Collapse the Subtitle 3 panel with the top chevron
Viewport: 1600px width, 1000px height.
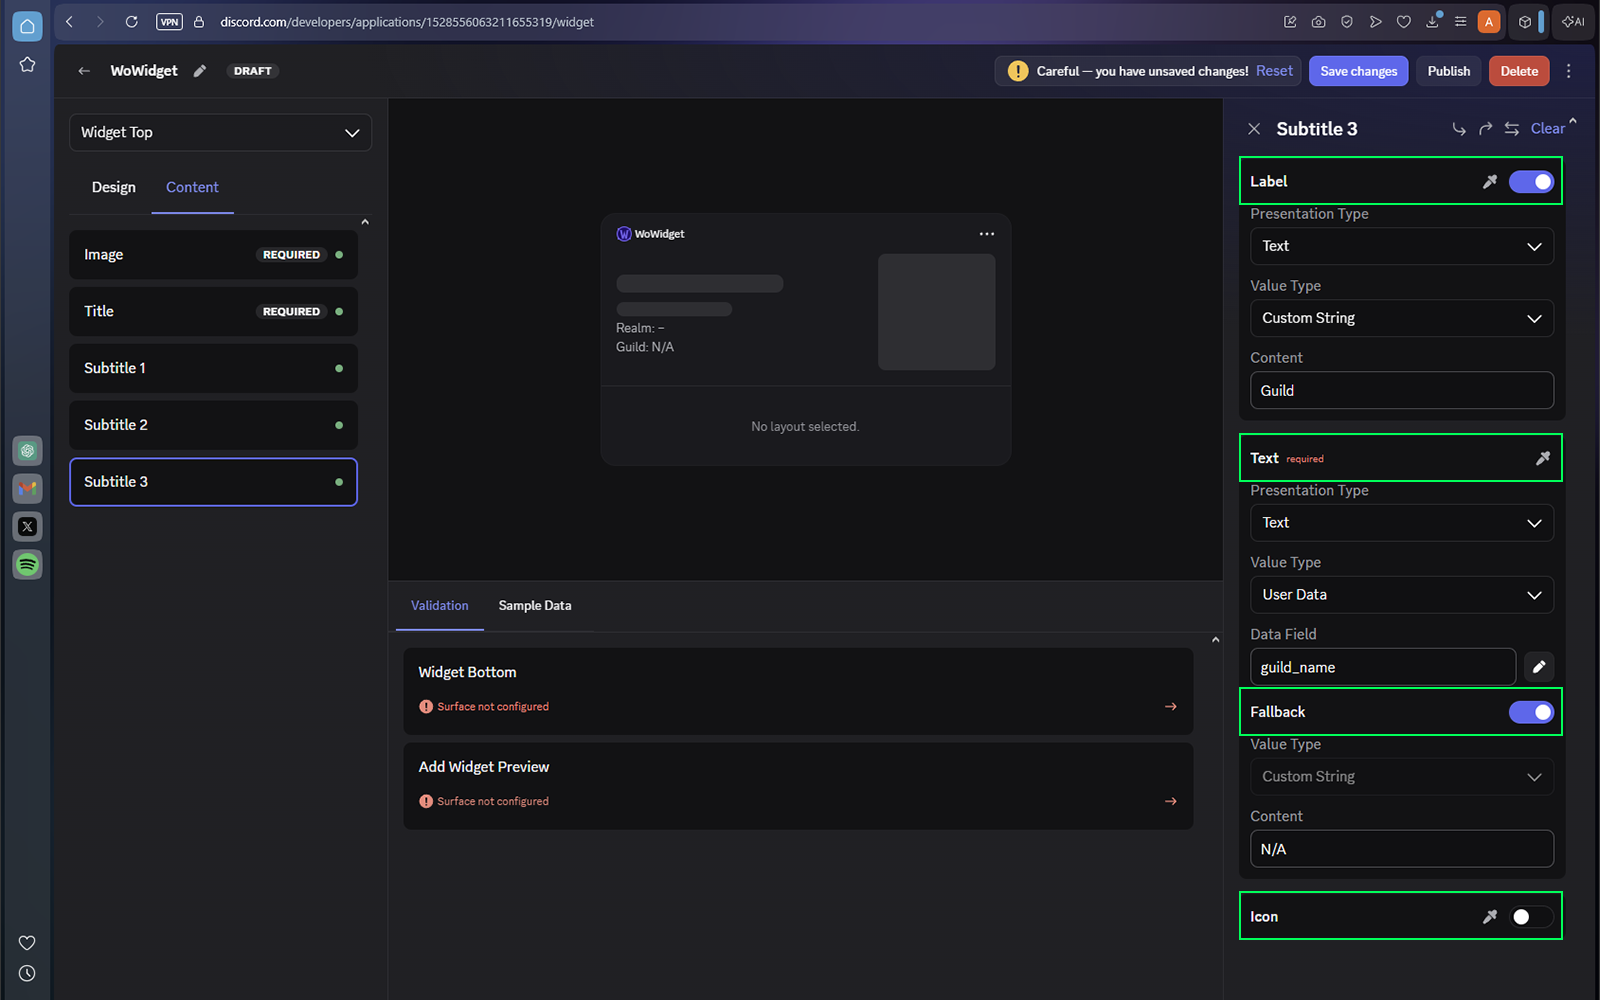[1572, 121]
